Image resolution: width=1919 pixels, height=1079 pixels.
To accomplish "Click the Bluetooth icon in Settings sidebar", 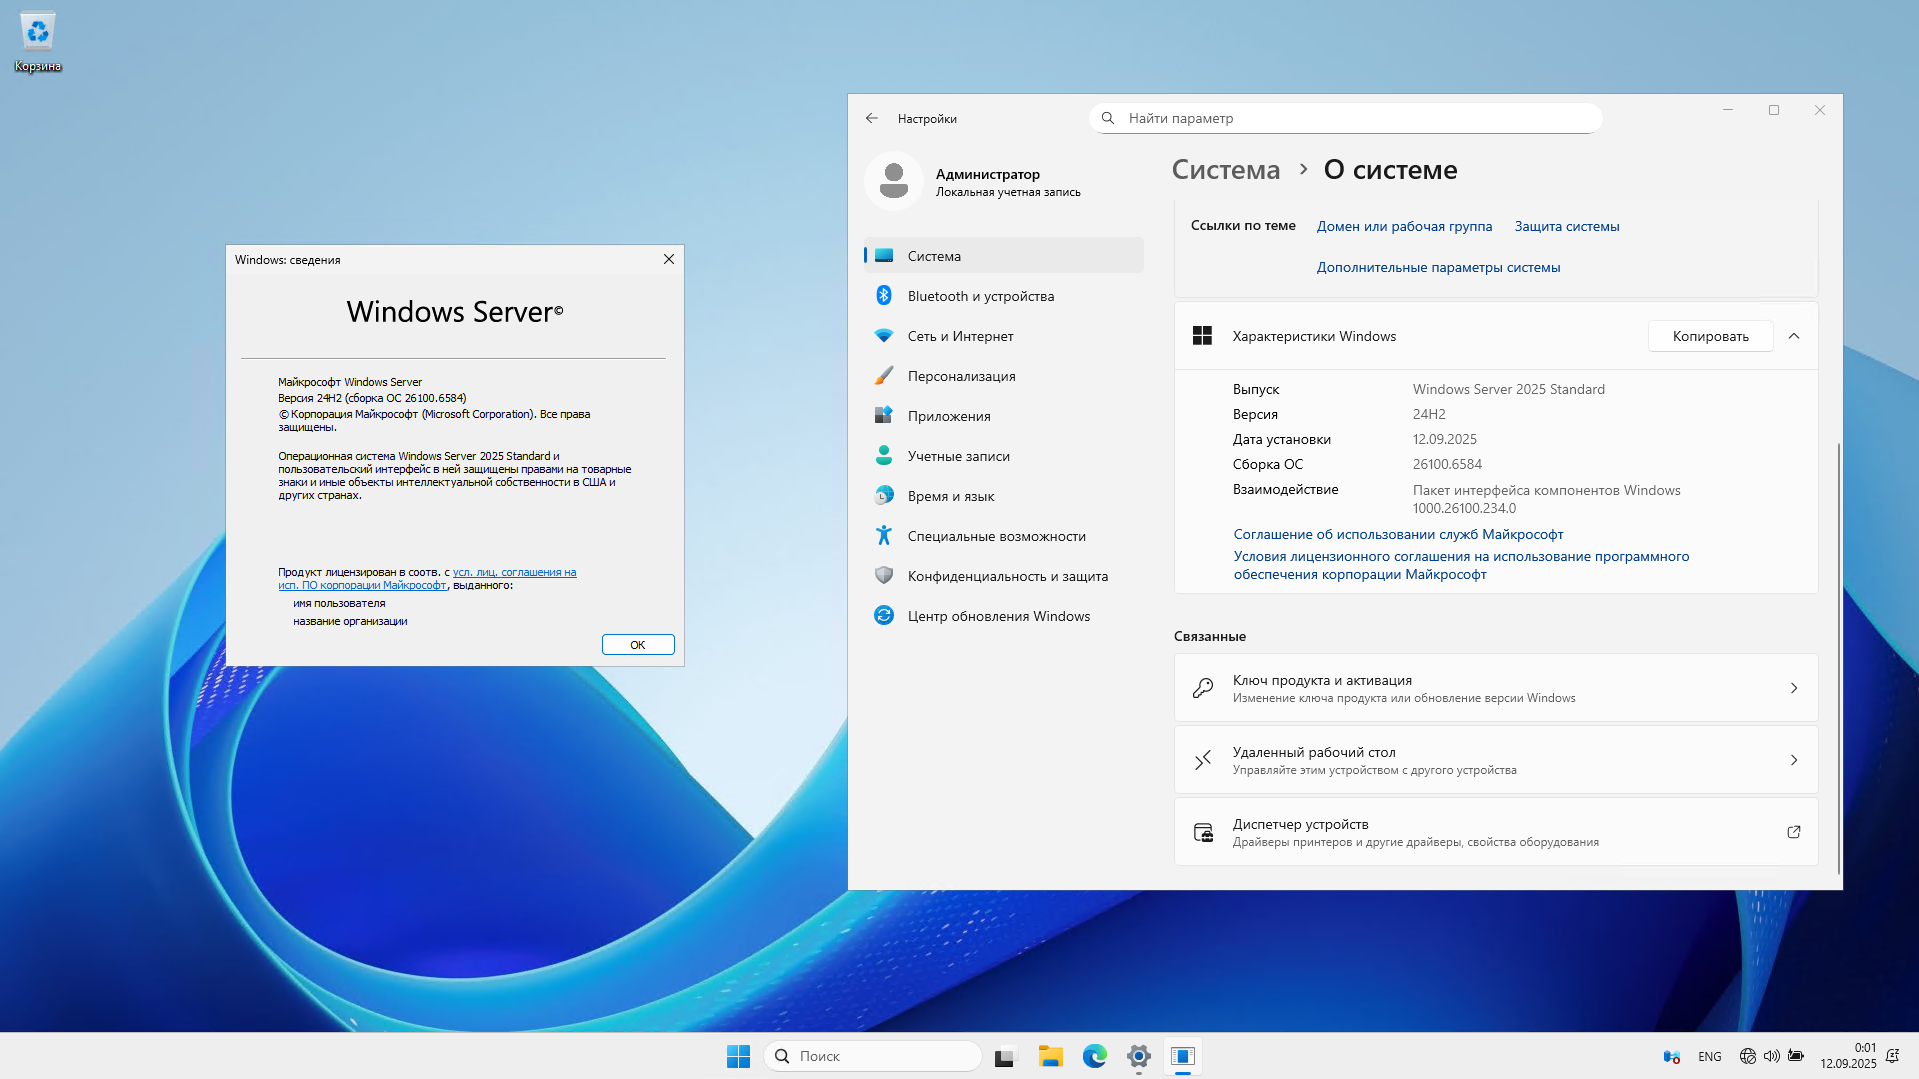I will (884, 295).
